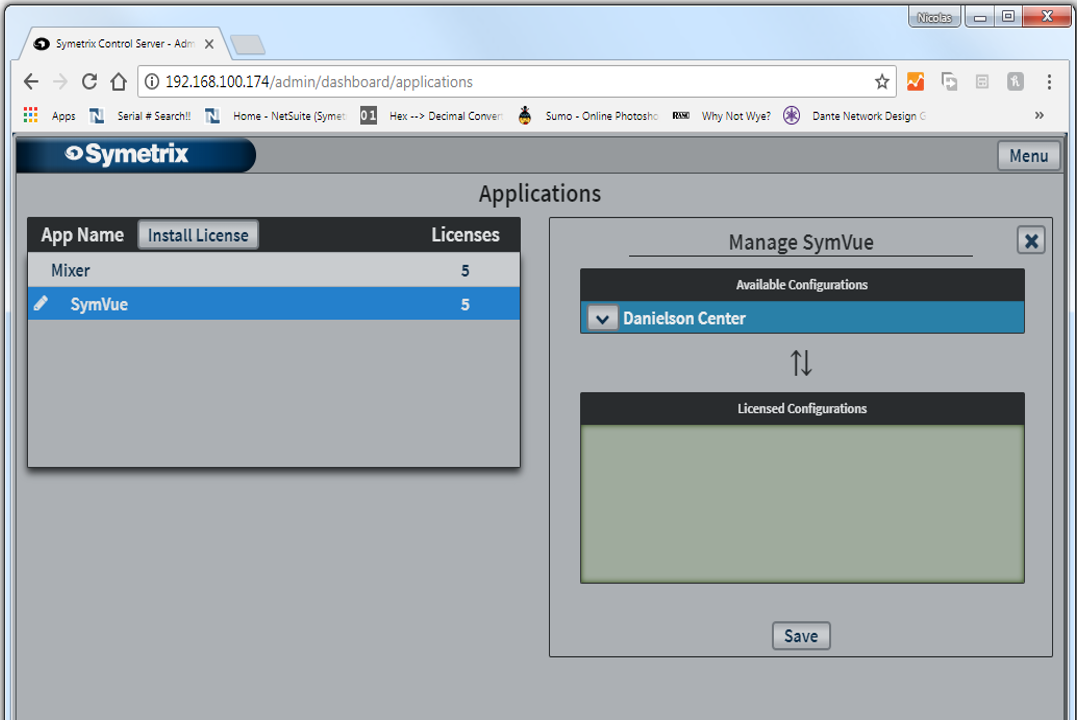Click the up-down transfer arrows icon
Screen dimensions: 1077x720
point(801,363)
